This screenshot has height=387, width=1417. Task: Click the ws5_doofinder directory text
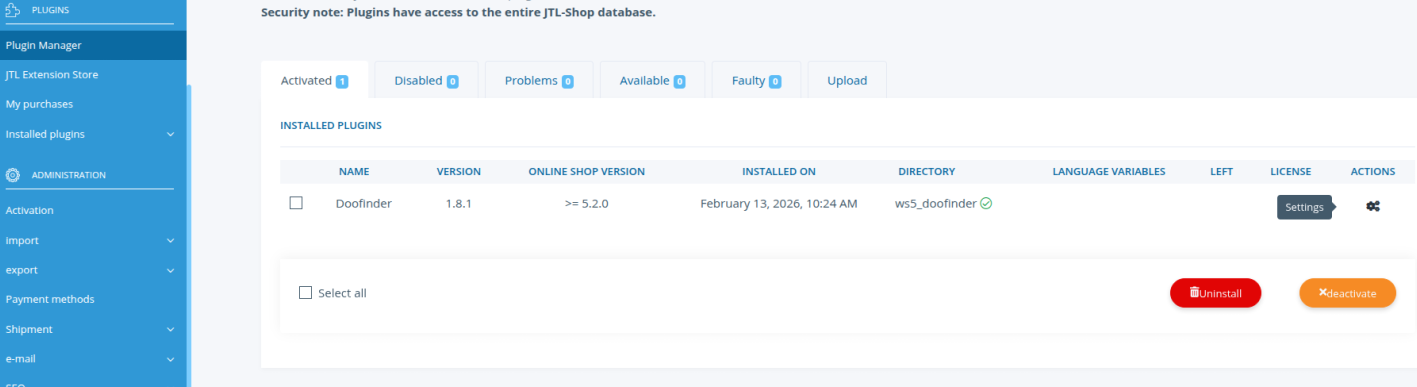pyautogui.click(x=936, y=203)
